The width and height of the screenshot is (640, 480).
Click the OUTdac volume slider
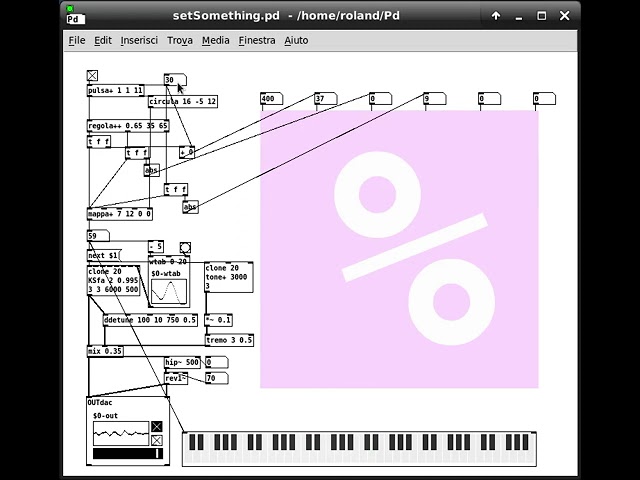click(x=128, y=453)
